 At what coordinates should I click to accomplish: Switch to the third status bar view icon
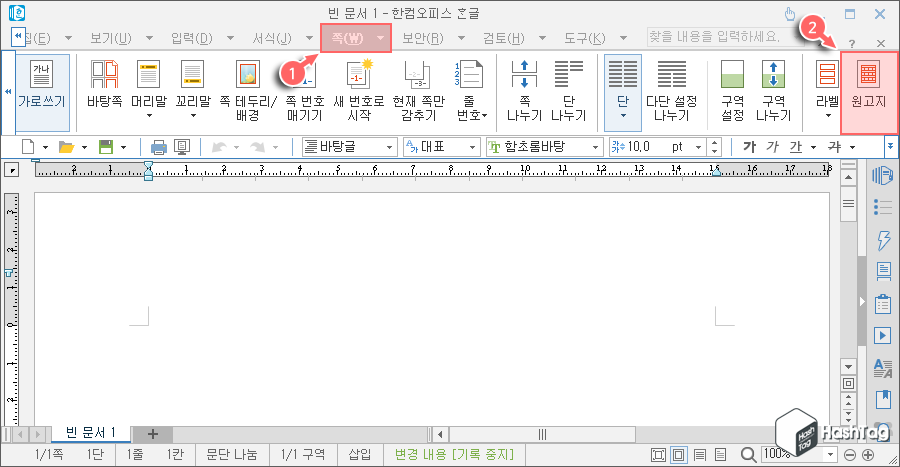700,455
